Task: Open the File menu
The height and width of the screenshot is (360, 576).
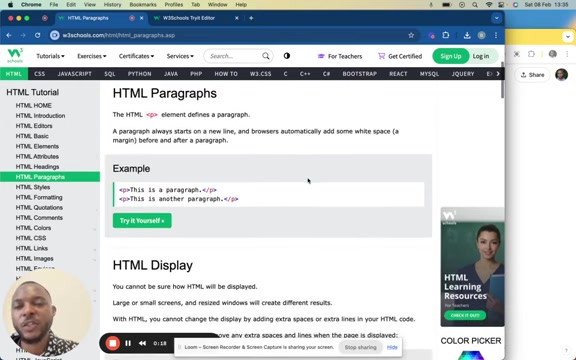Action: click(x=54, y=5)
